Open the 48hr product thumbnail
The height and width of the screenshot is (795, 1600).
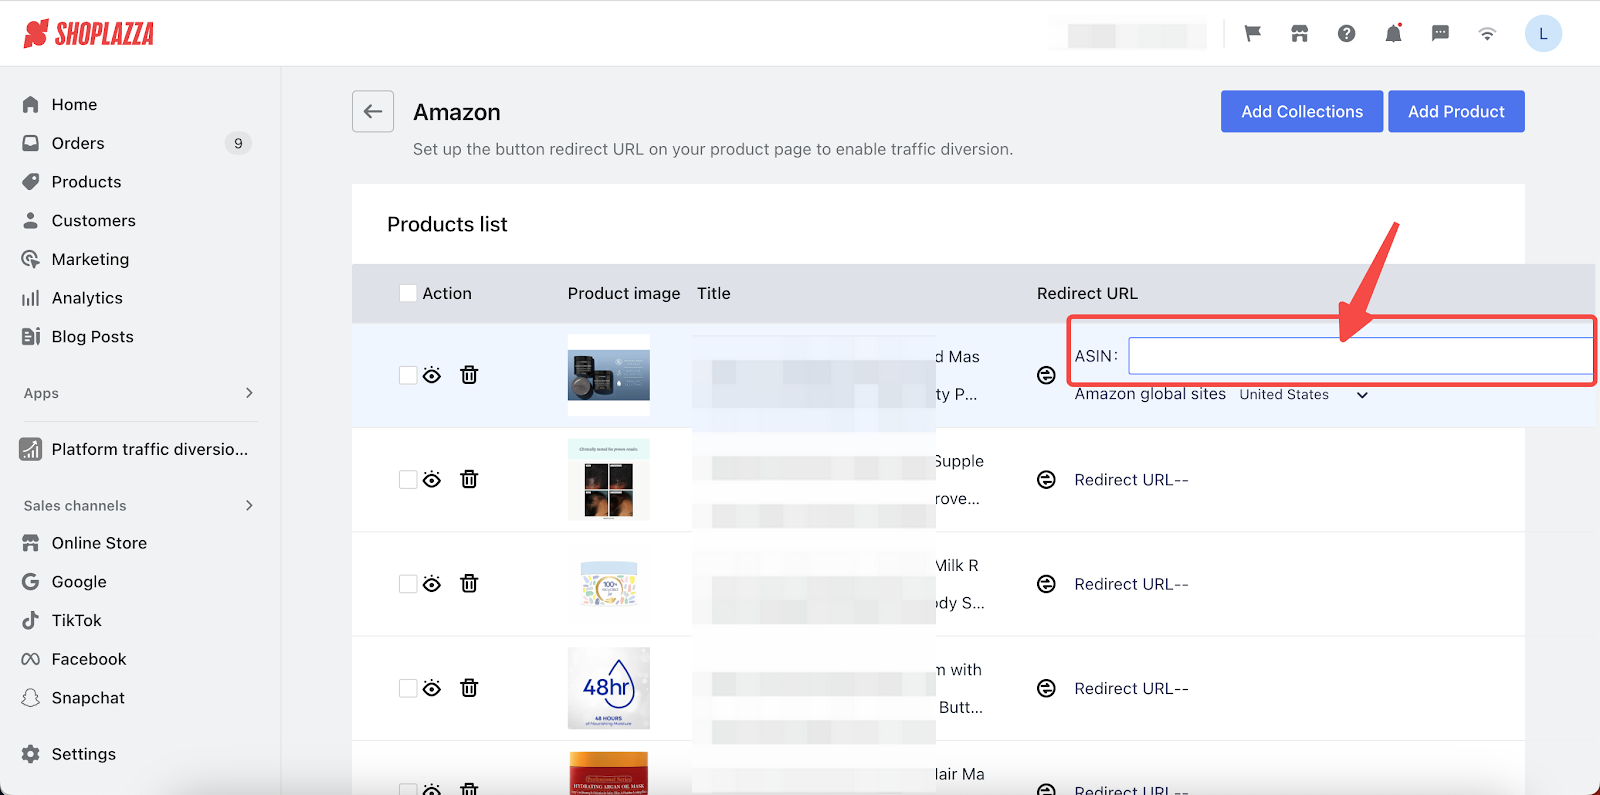click(609, 688)
